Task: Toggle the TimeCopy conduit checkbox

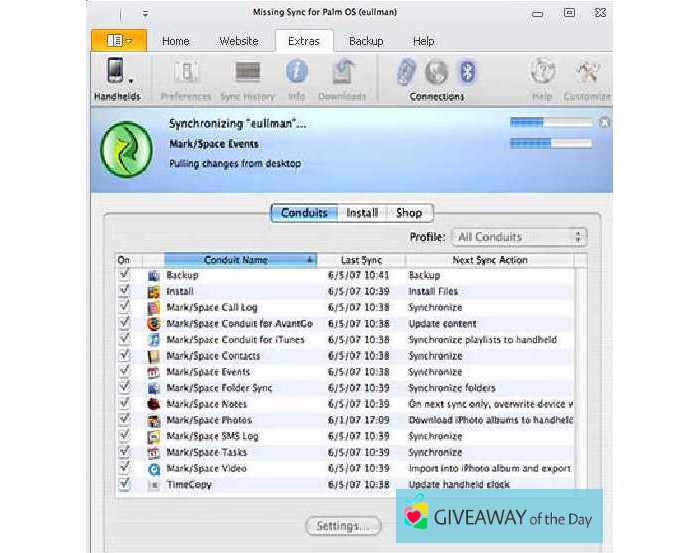Action: 124,484
